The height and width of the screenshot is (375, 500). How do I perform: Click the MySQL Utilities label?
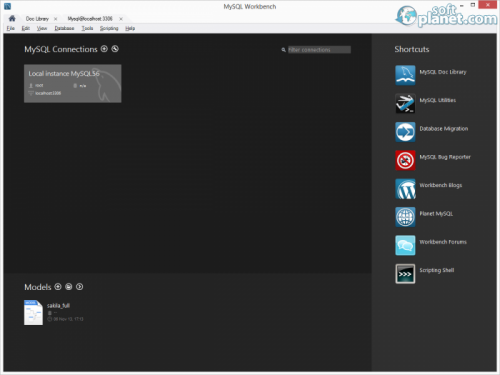click(x=437, y=100)
